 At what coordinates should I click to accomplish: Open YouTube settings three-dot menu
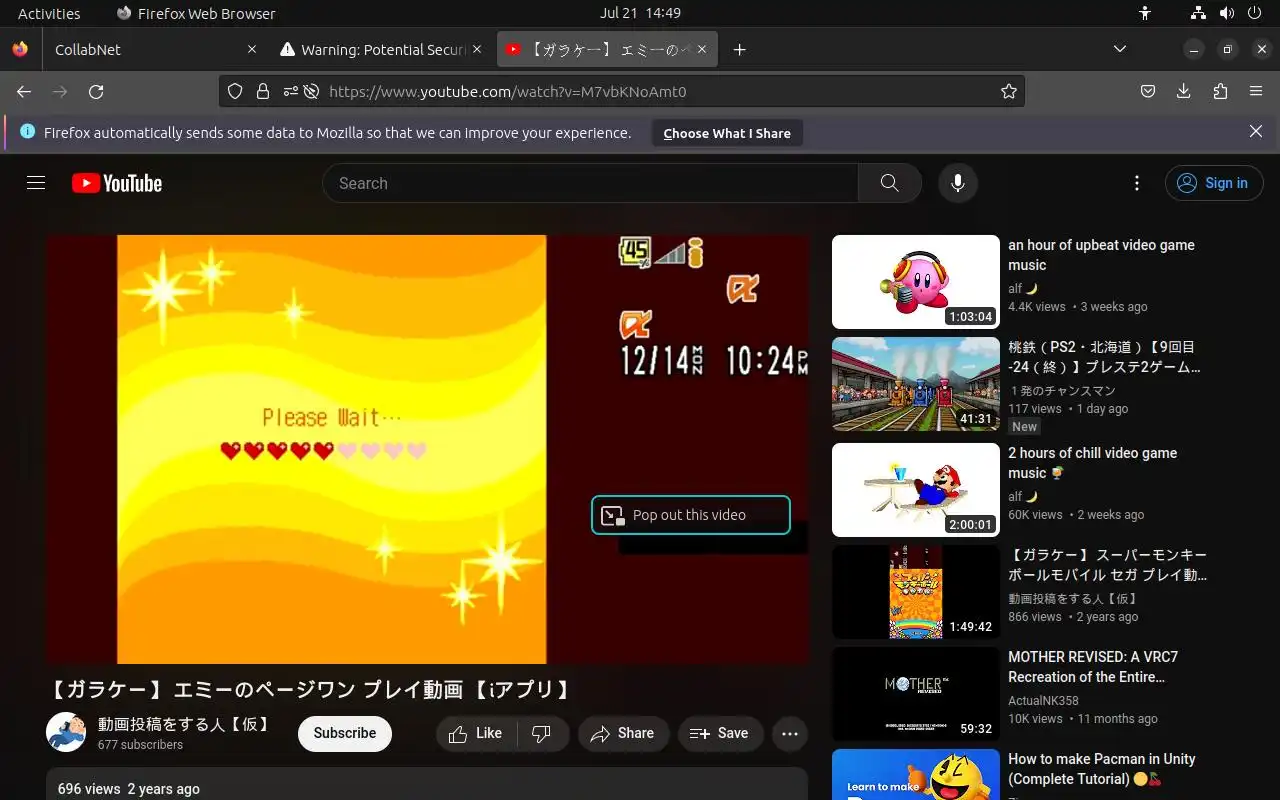click(x=1136, y=183)
